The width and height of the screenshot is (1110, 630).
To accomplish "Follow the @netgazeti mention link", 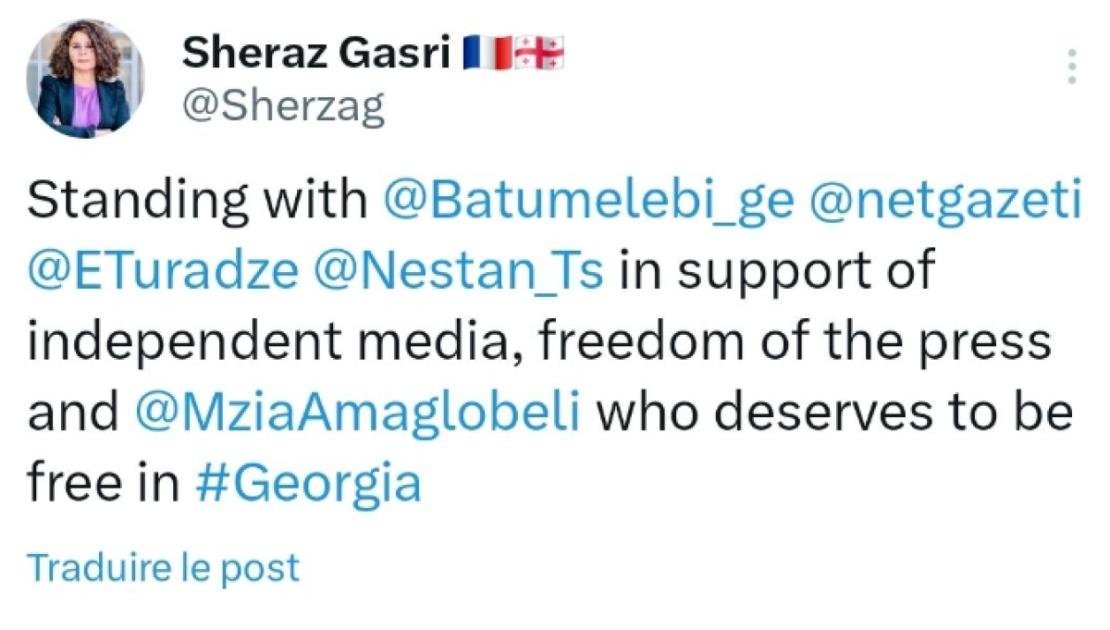I will (946, 200).
